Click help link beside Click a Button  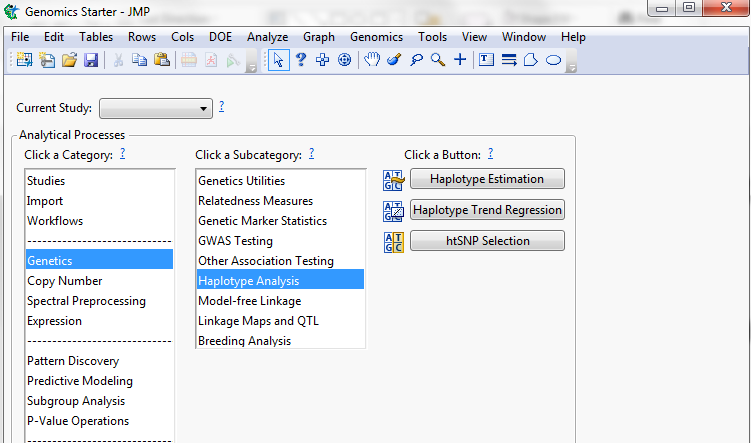(x=490, y=153)
